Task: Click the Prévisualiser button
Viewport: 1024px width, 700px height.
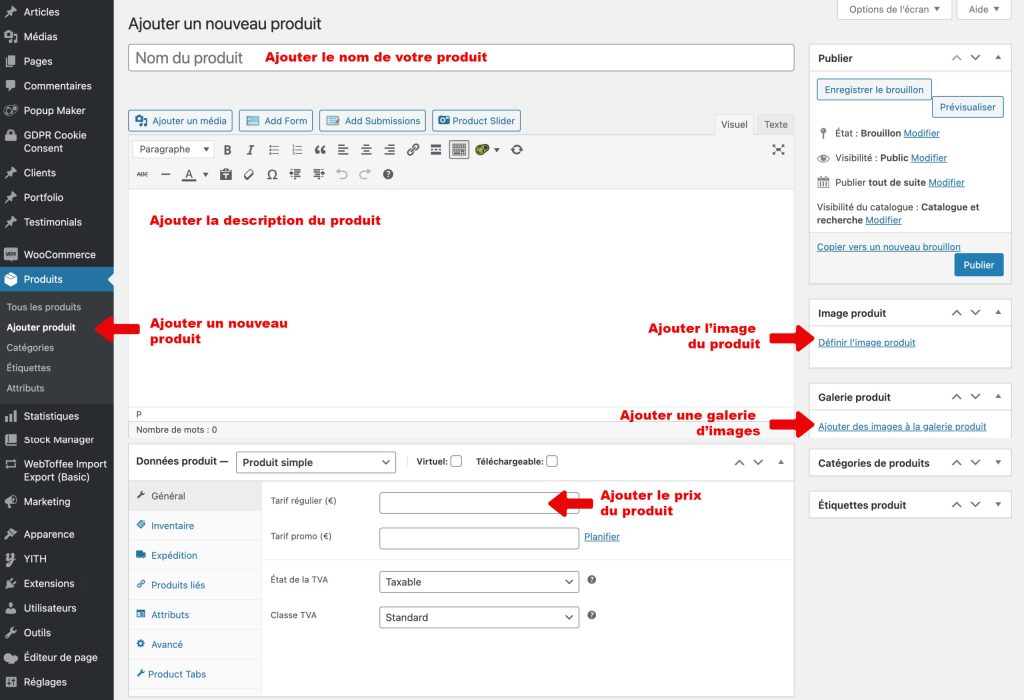Action: click(x=967, y=107)
